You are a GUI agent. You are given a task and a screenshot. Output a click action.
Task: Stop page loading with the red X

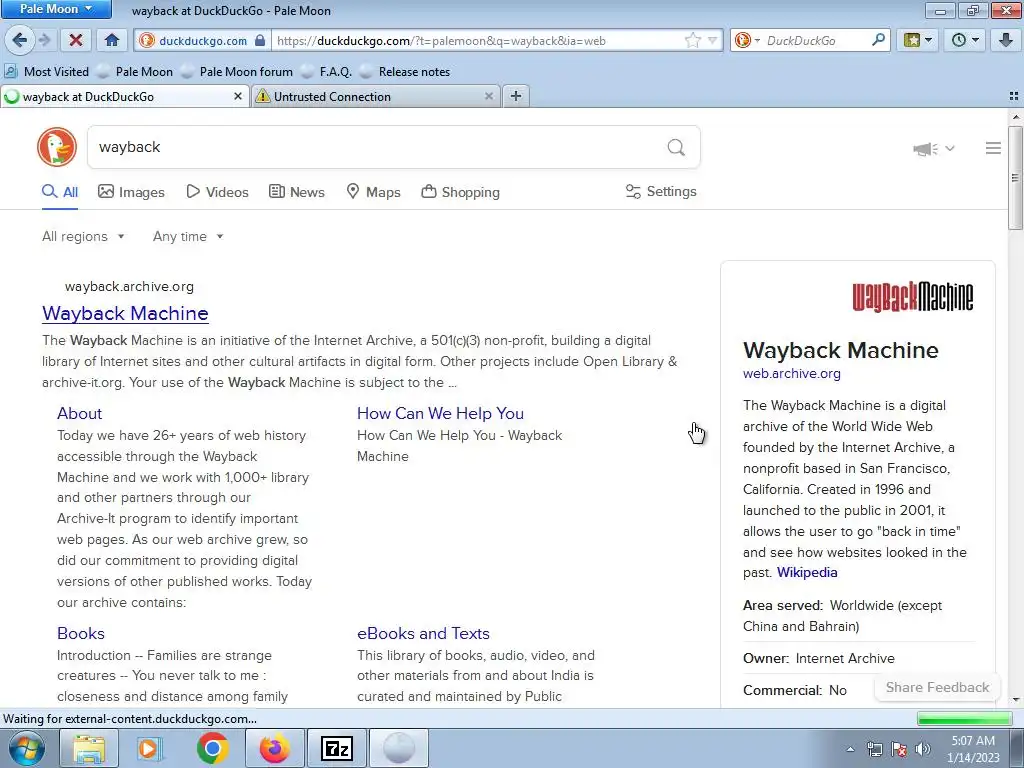tap(76, 40)
